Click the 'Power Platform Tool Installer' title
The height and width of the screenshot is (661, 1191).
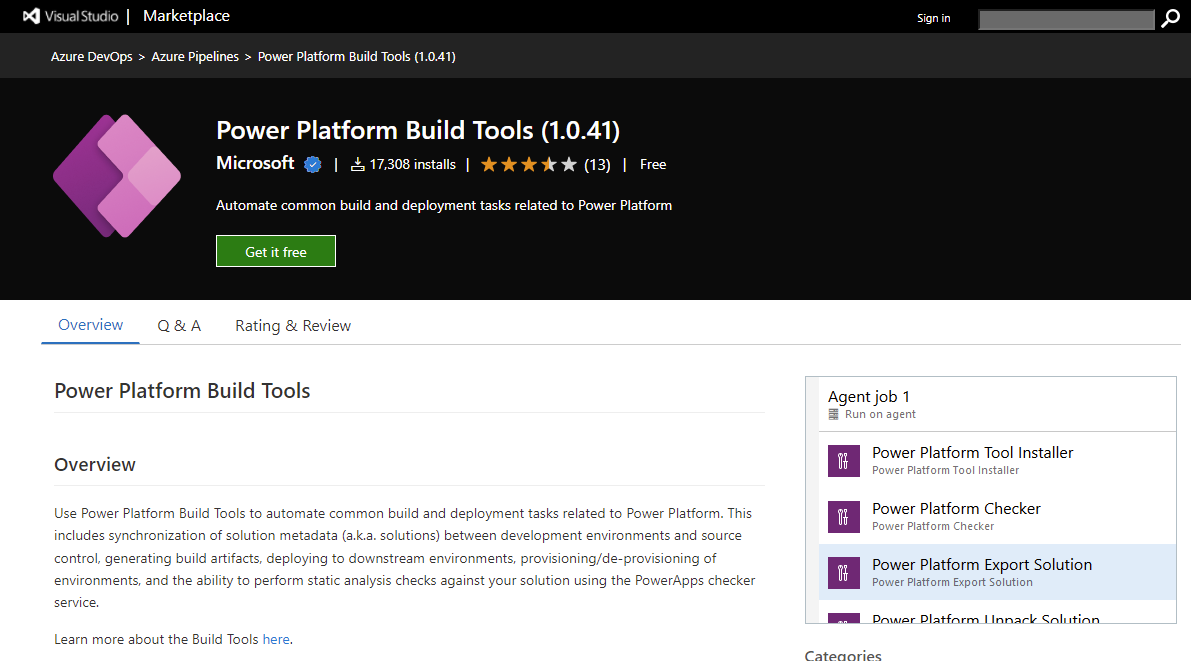coord(972,453)
